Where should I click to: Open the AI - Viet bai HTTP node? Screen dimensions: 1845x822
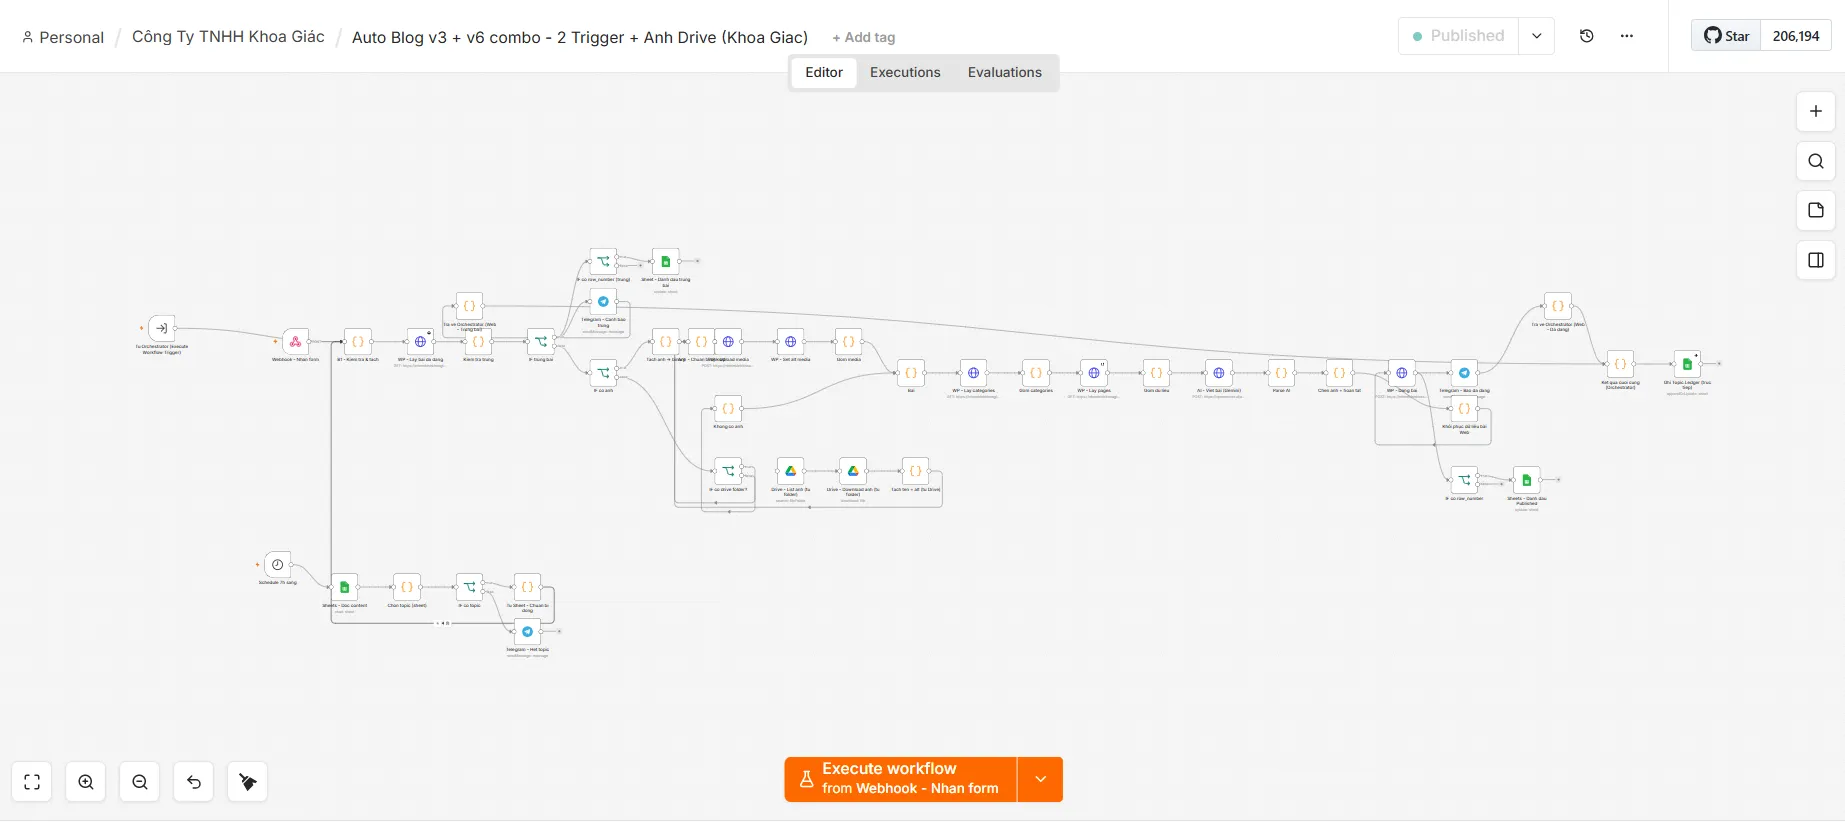[1218, 373]
